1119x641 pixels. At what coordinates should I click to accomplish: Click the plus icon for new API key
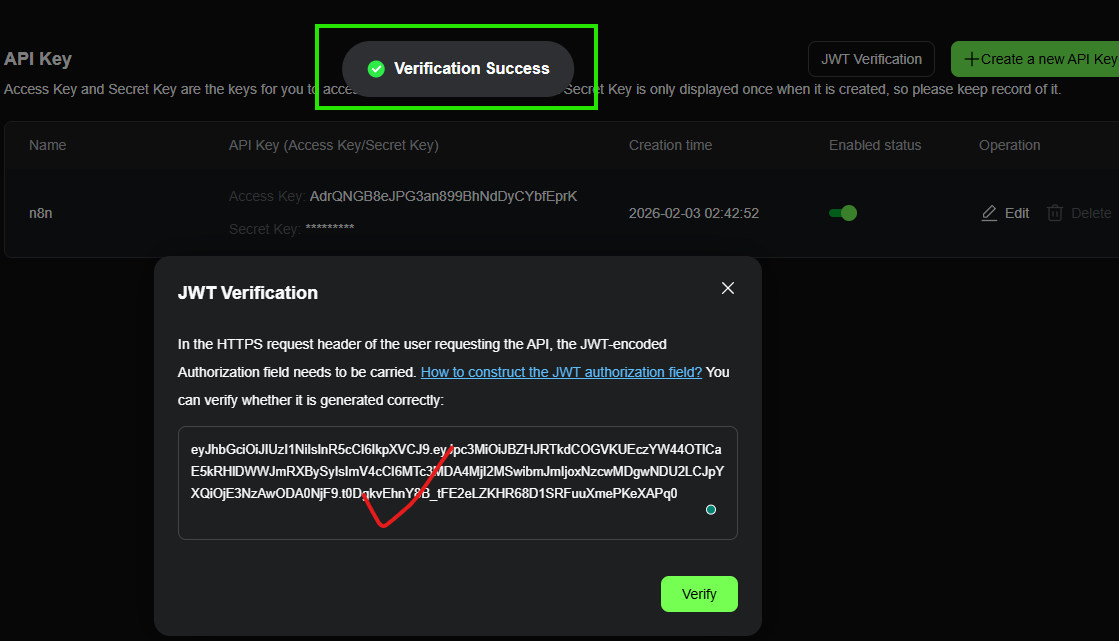[x=971, y=59]
